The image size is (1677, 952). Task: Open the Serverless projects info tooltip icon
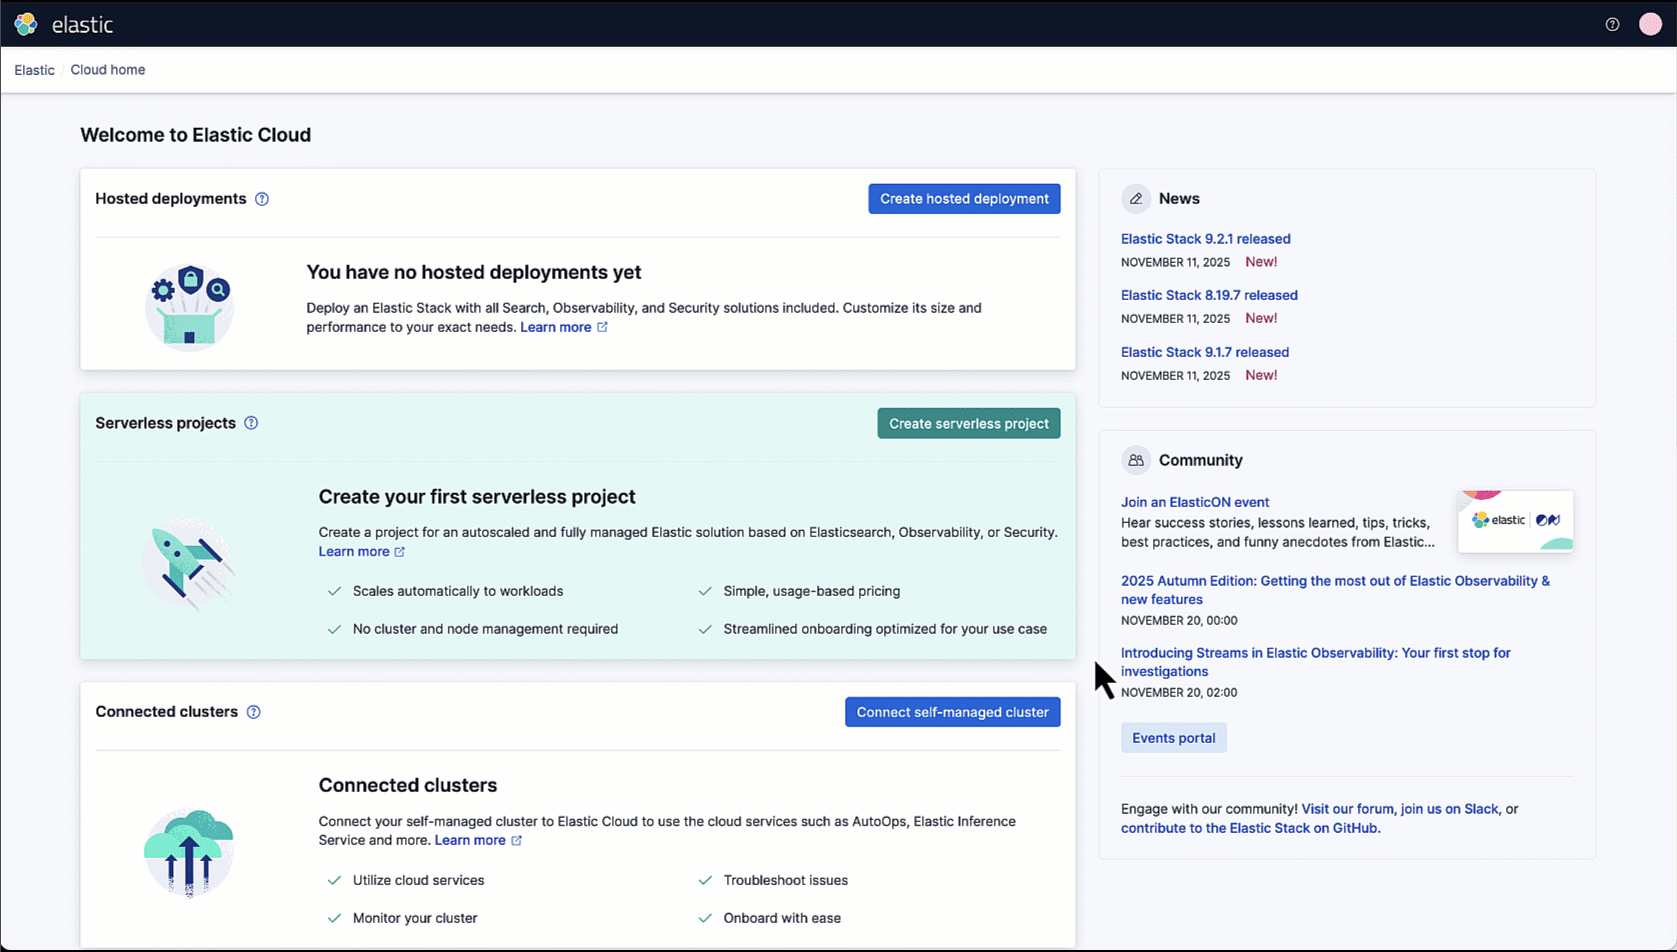coord(251,423)
